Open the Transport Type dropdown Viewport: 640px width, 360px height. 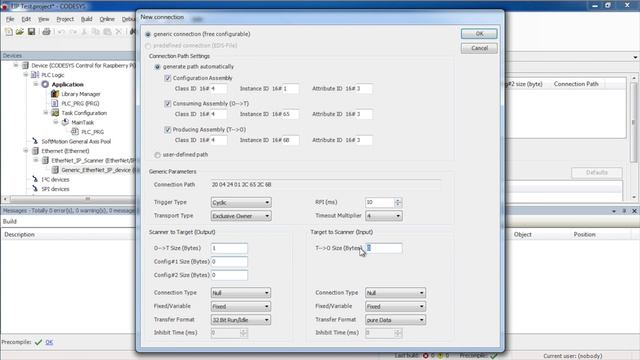click(x=241, y=216)
